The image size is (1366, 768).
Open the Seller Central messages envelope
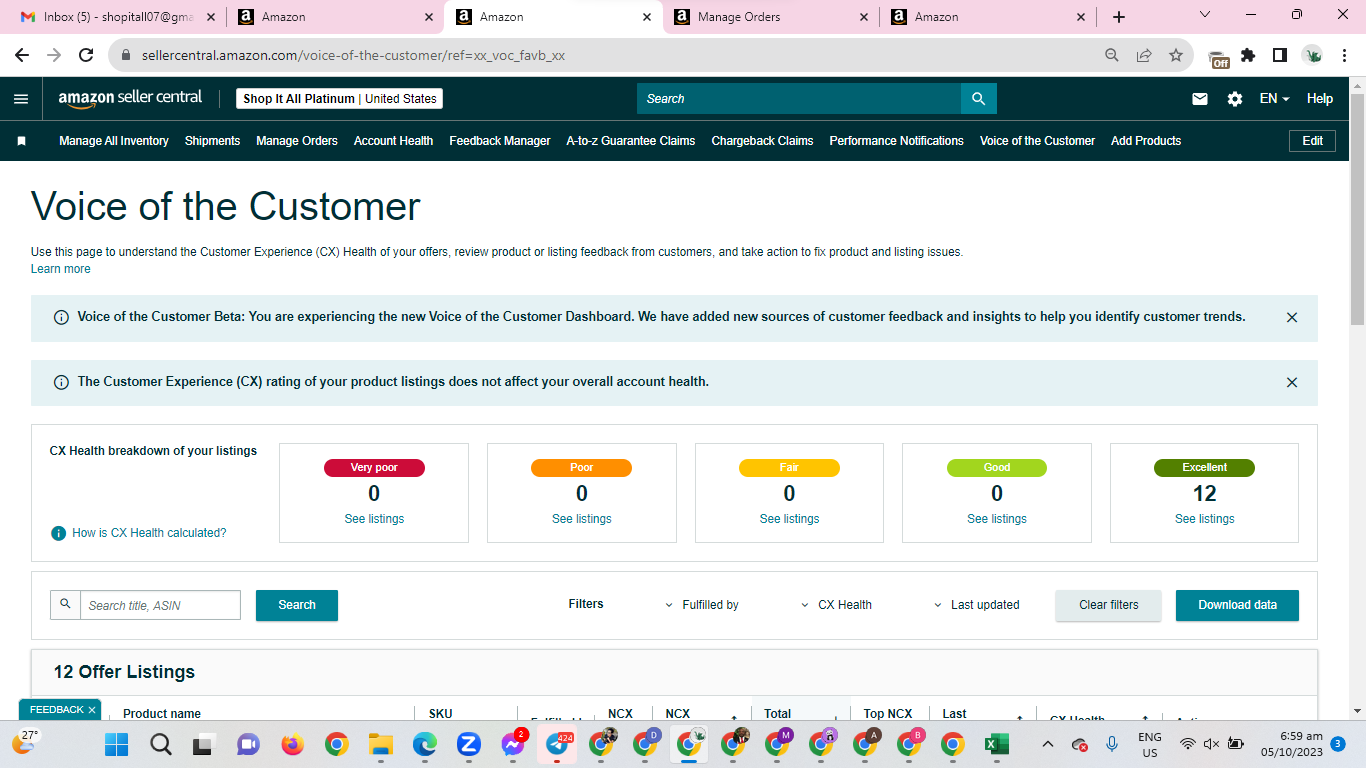click(1200, 99)
